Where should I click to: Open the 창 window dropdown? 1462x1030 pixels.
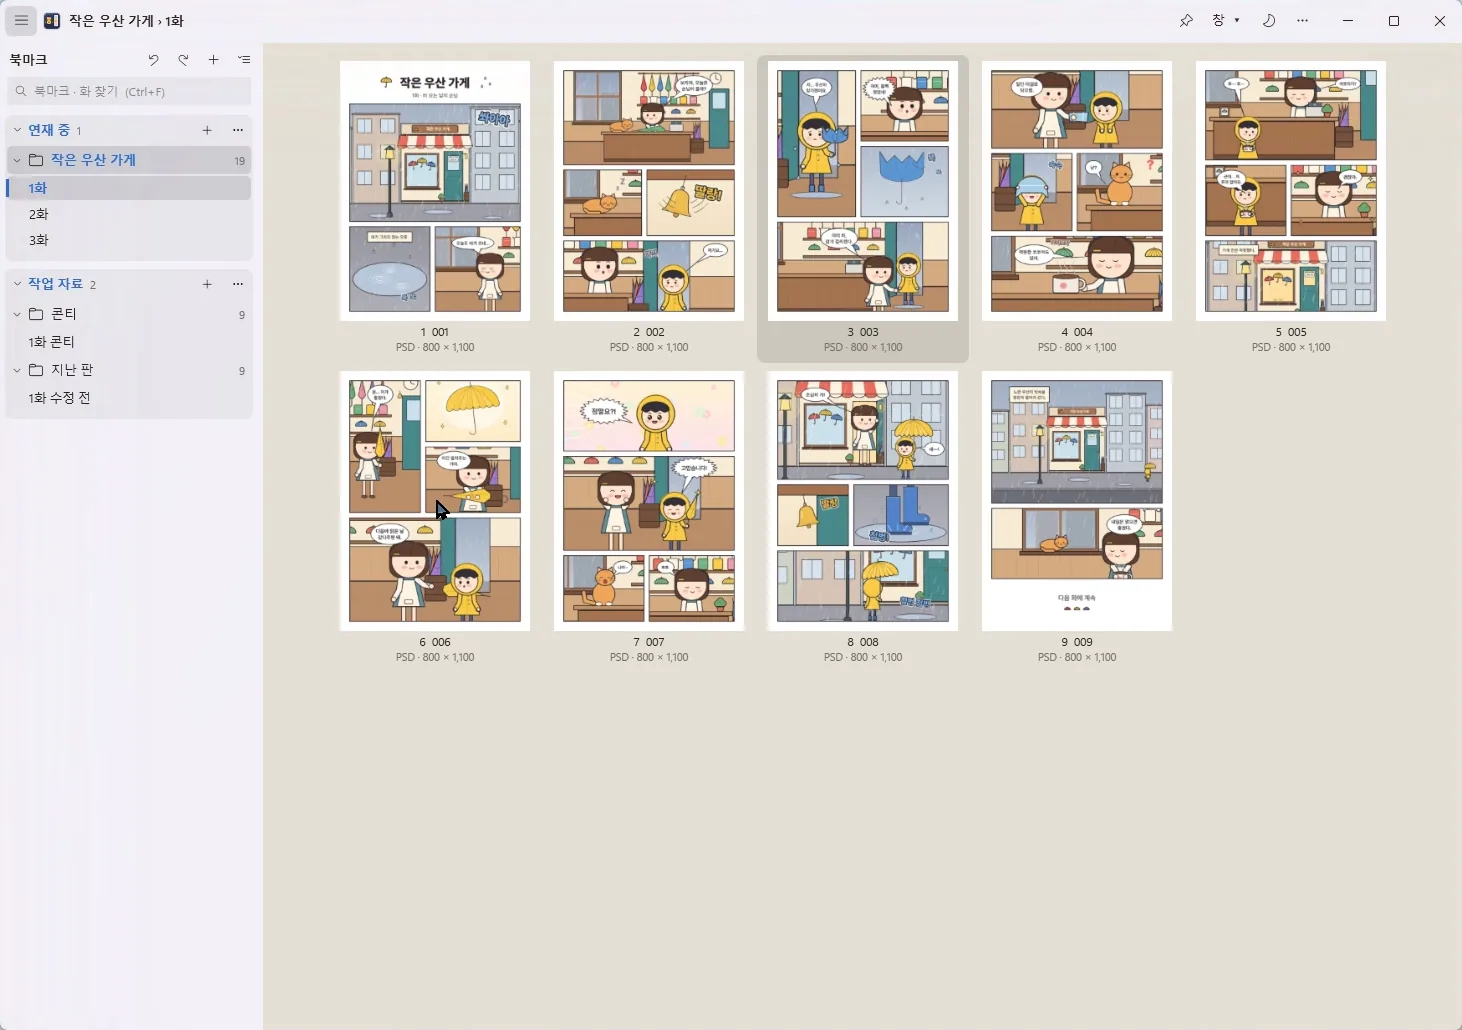click(1226, 20)
